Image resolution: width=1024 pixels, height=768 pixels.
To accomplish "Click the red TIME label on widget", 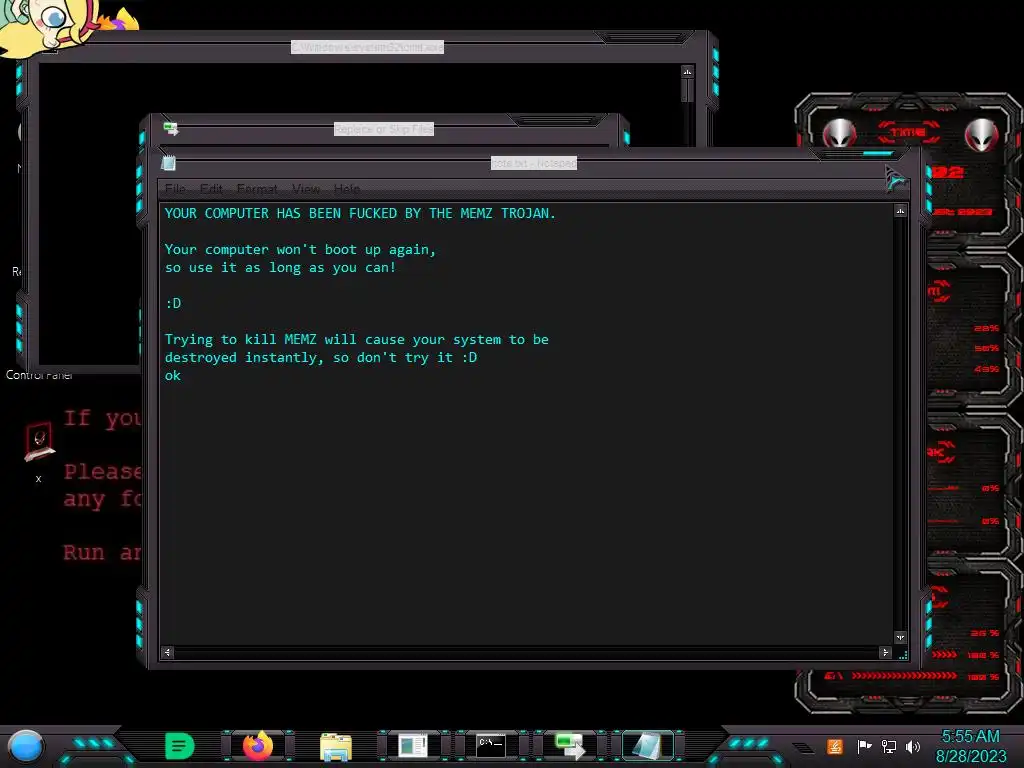I will coord(908,133).
